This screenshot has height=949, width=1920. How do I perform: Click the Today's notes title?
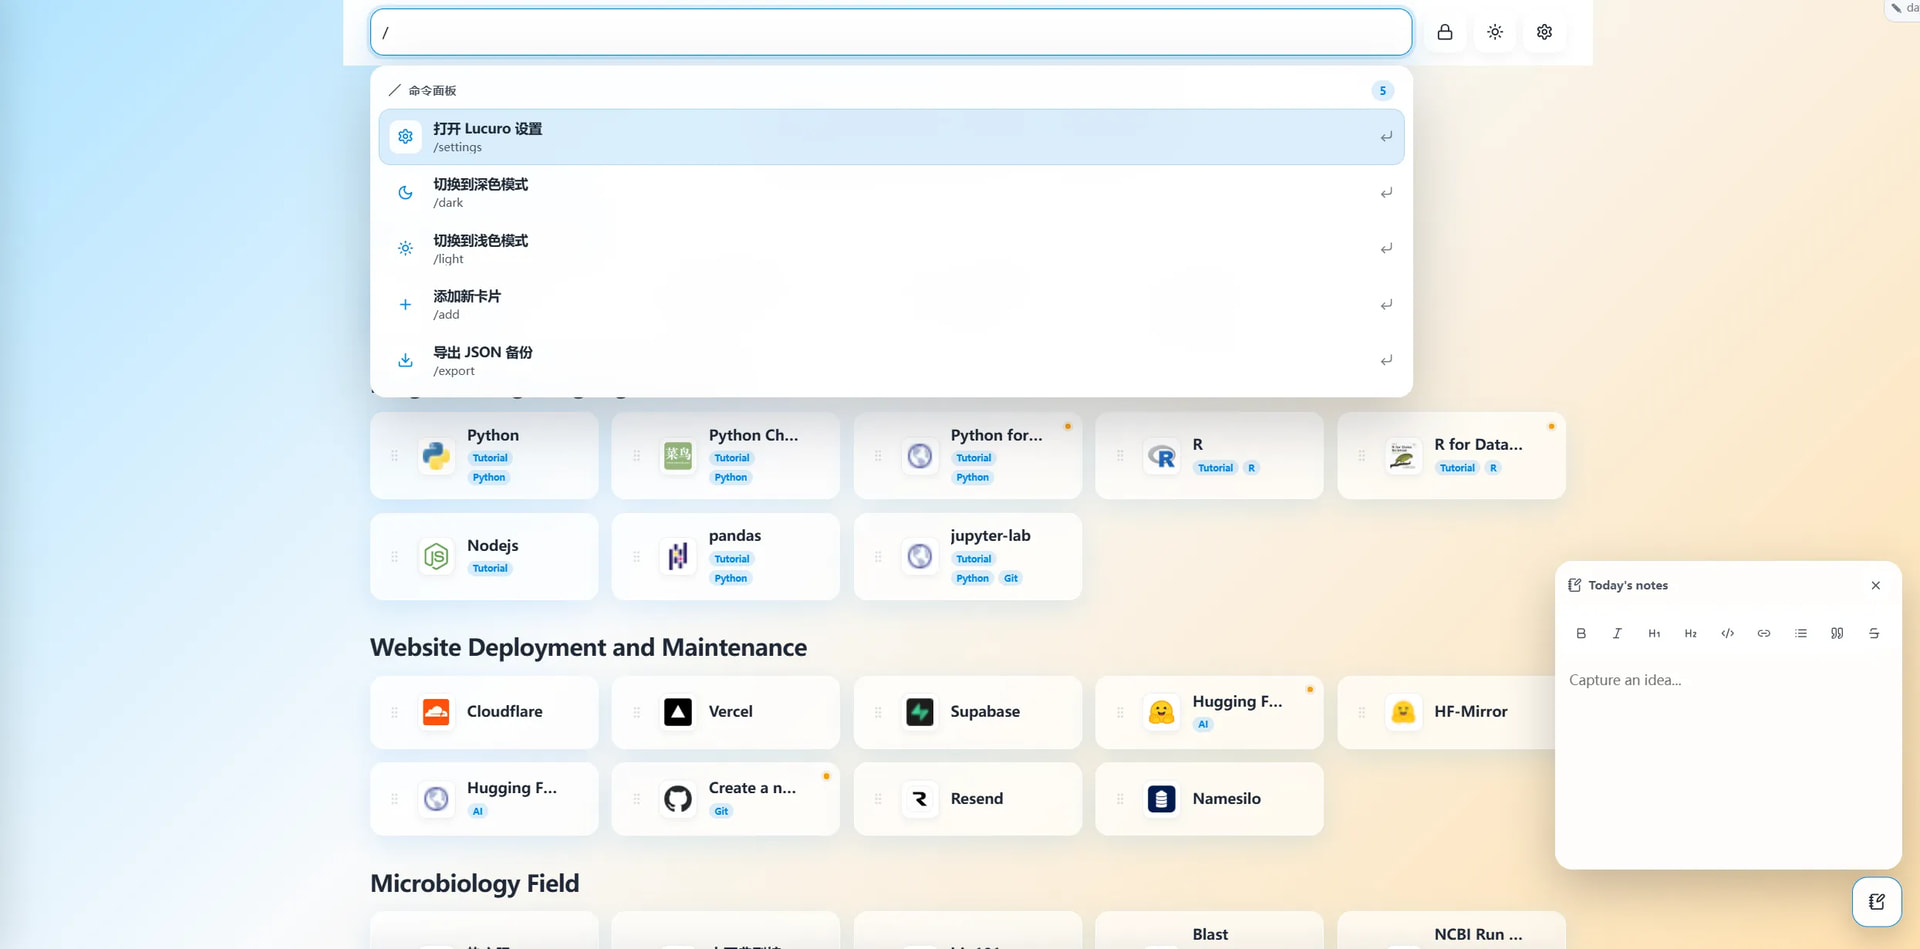coord(1628,586)
